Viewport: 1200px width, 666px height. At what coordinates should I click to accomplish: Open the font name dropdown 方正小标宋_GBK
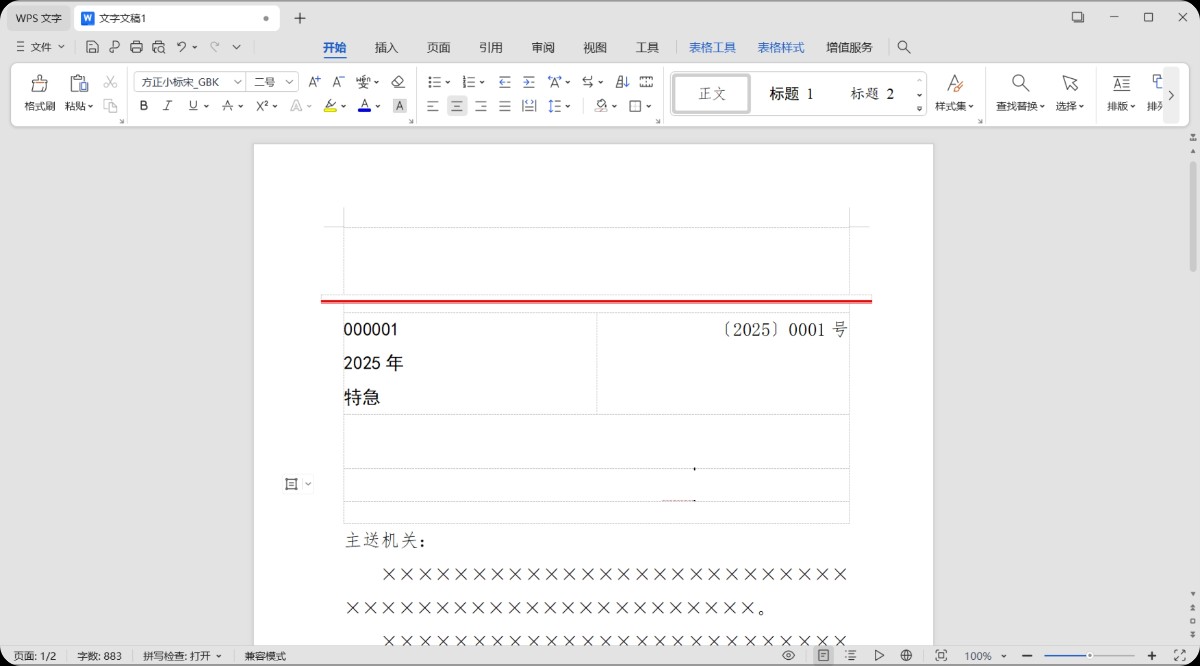pyautogui.click(x=190, y=82)
